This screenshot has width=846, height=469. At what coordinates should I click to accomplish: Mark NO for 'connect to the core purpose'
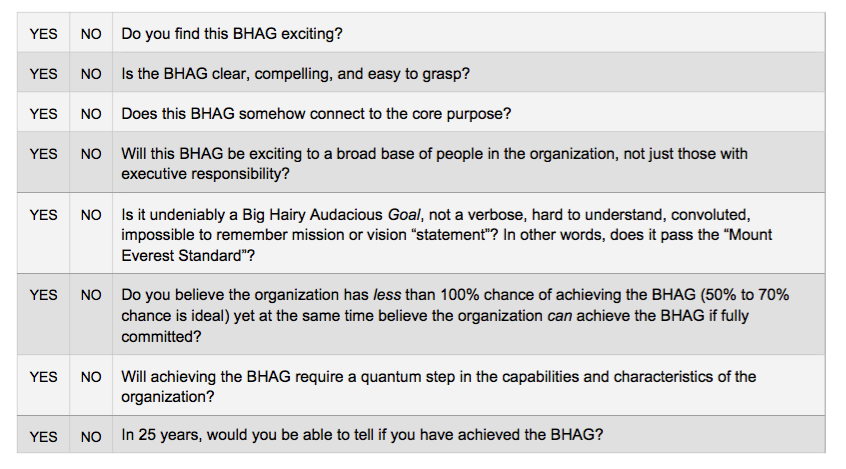pyautogui.click(x=91, y=114)
